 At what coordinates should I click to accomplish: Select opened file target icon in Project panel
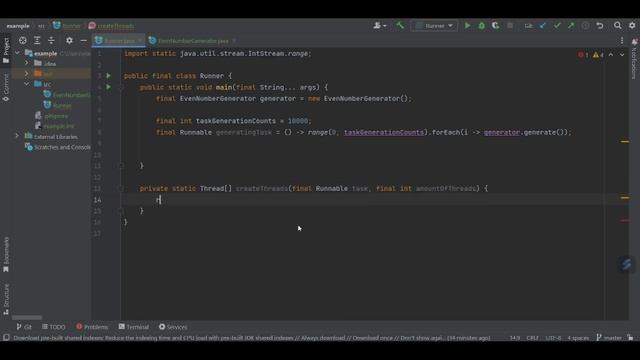coord(23,40)
